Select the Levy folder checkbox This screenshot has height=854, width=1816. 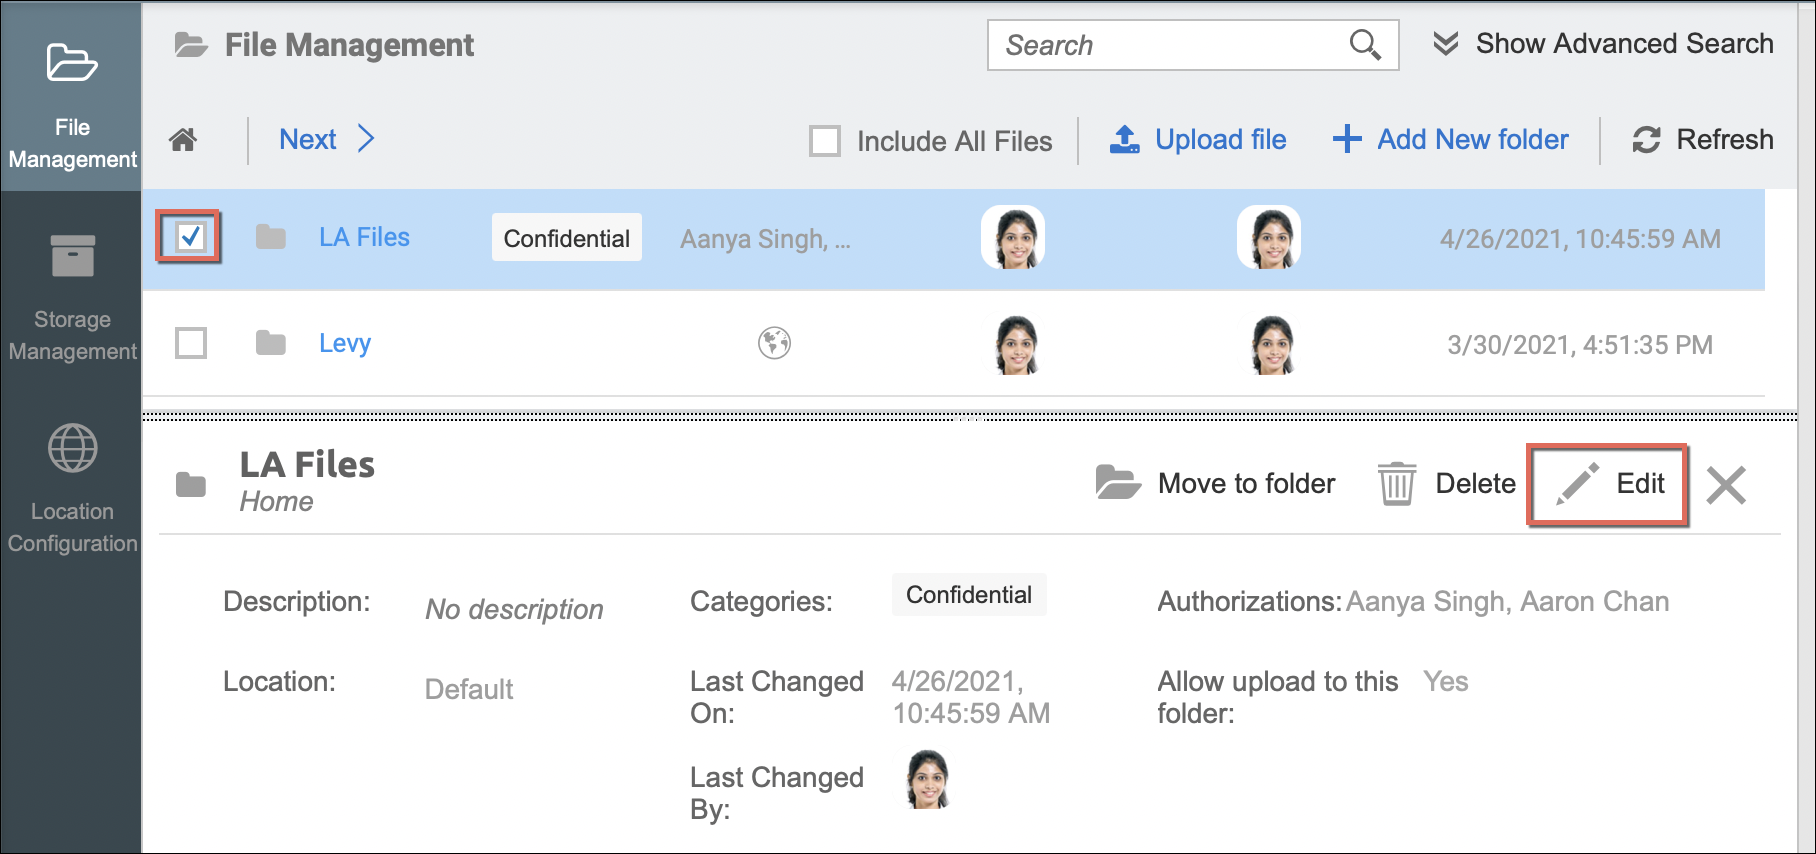click(190, 343)
